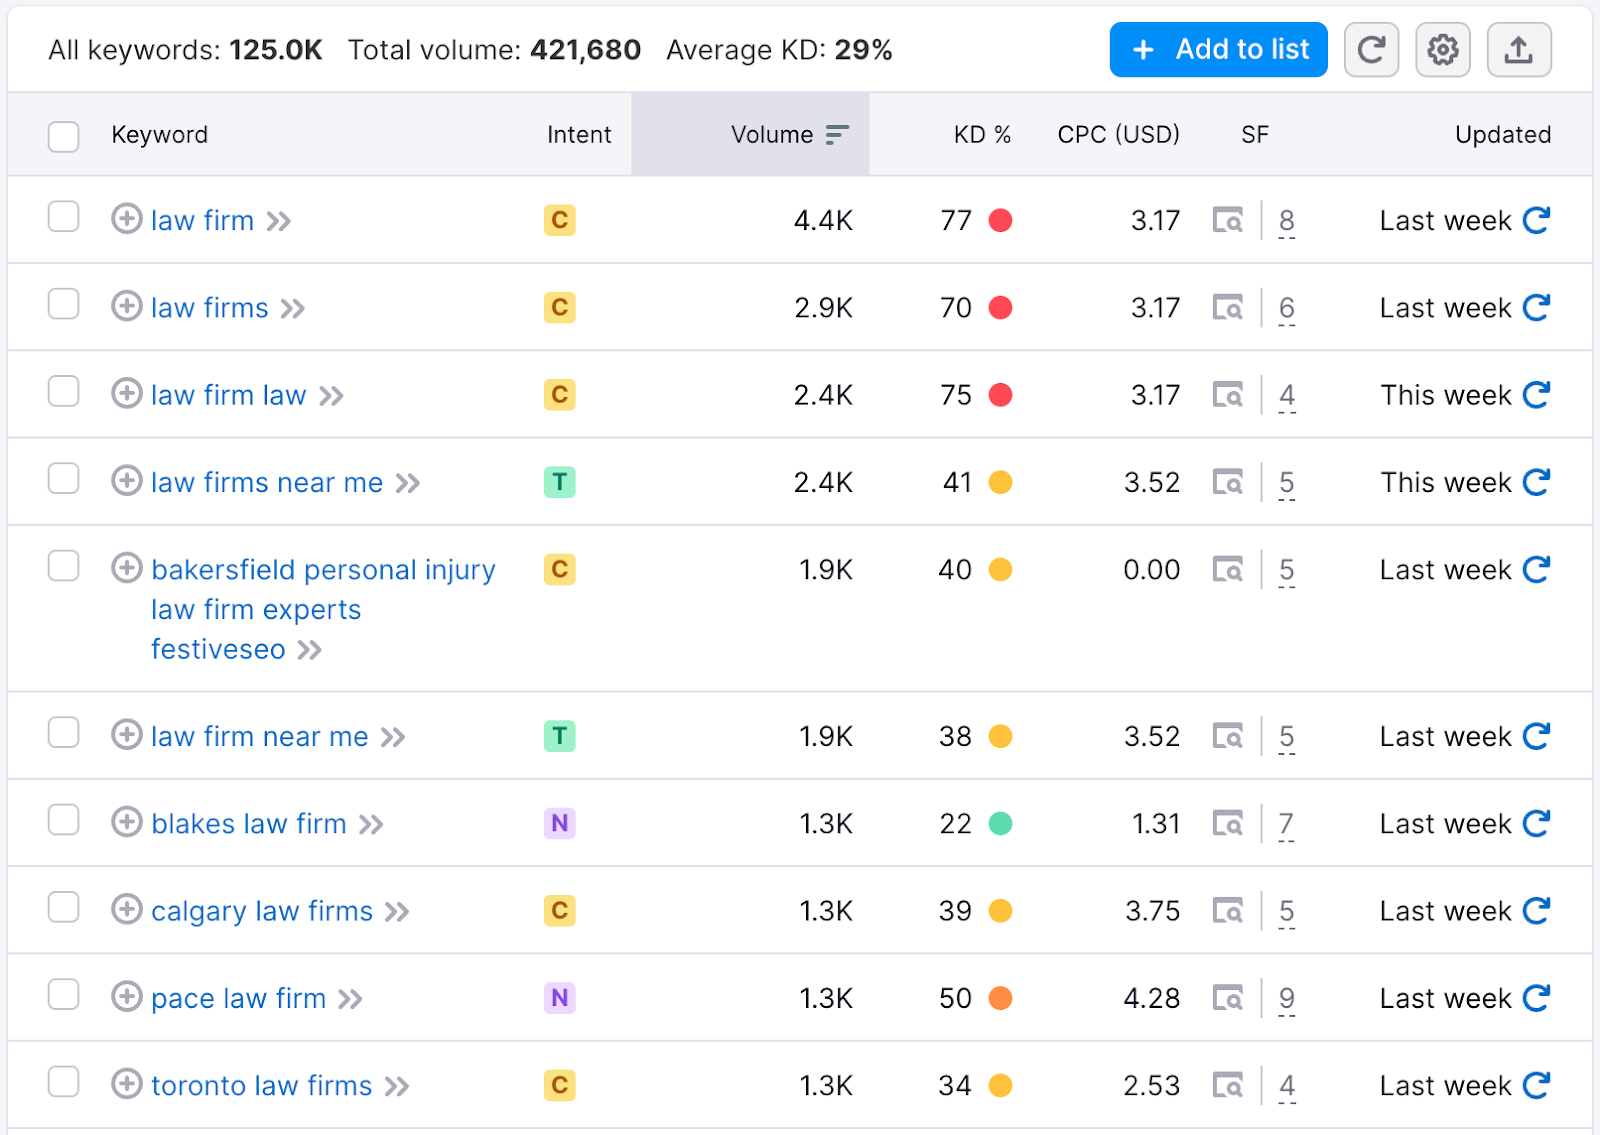
Task: Toggle the select-all checkbox in header
Action: pos(64,136)
